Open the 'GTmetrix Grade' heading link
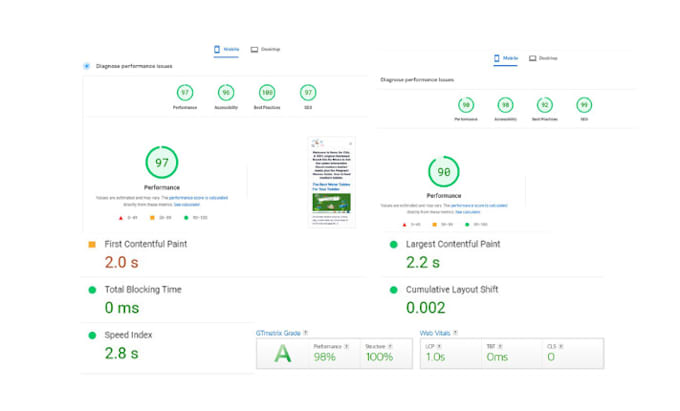This screenshot has width=680, height=411. 278,333
